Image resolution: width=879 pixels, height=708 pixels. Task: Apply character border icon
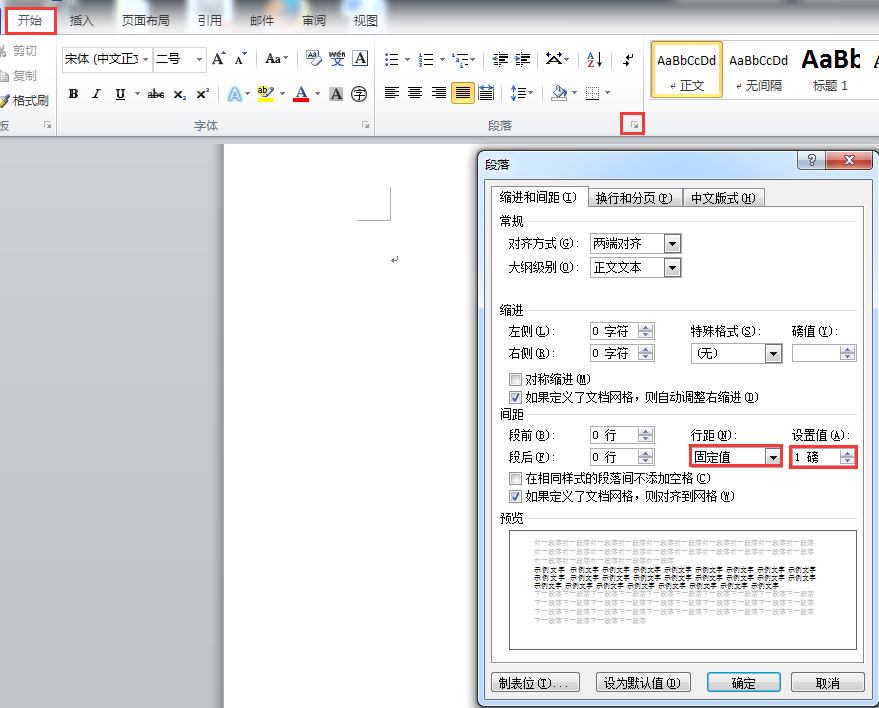pyautogui.click(x=360, y=58)
